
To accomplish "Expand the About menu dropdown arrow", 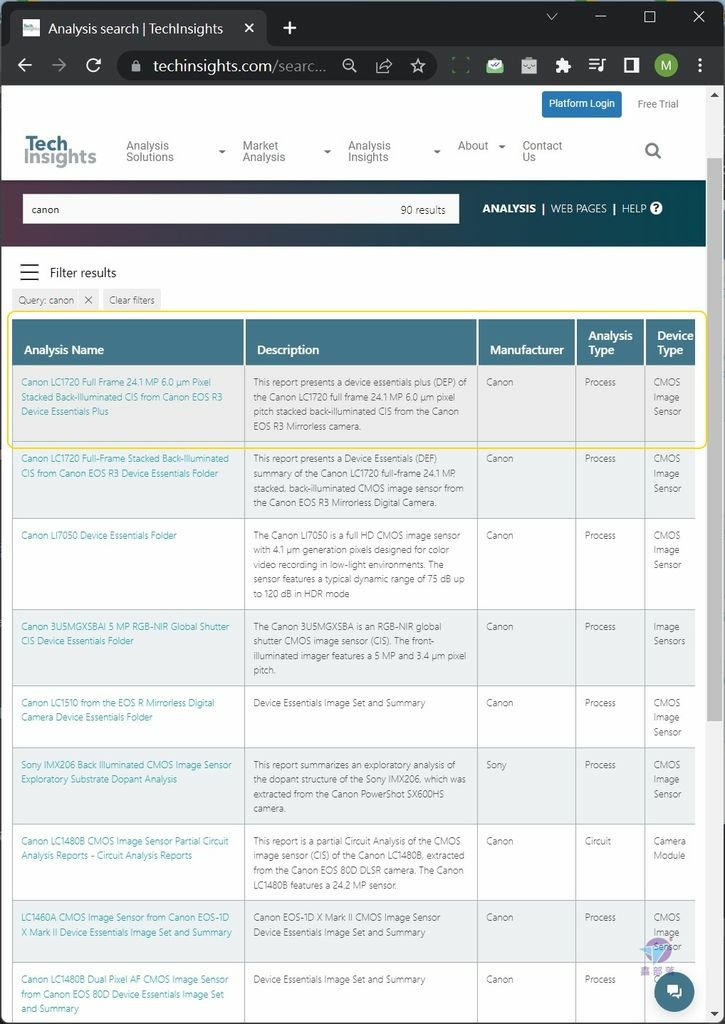I will [x=502, y=147].
